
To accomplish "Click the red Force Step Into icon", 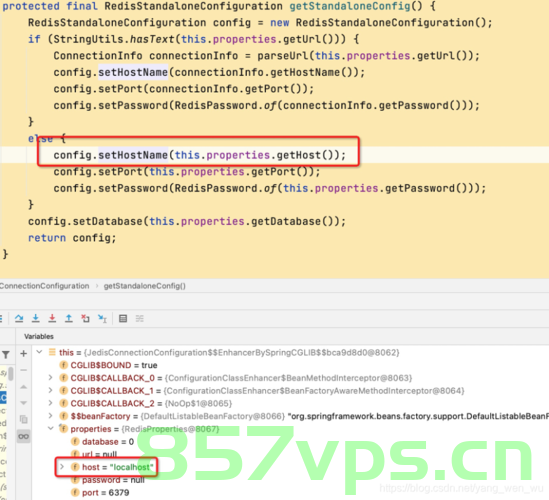I will pos(52,318).
